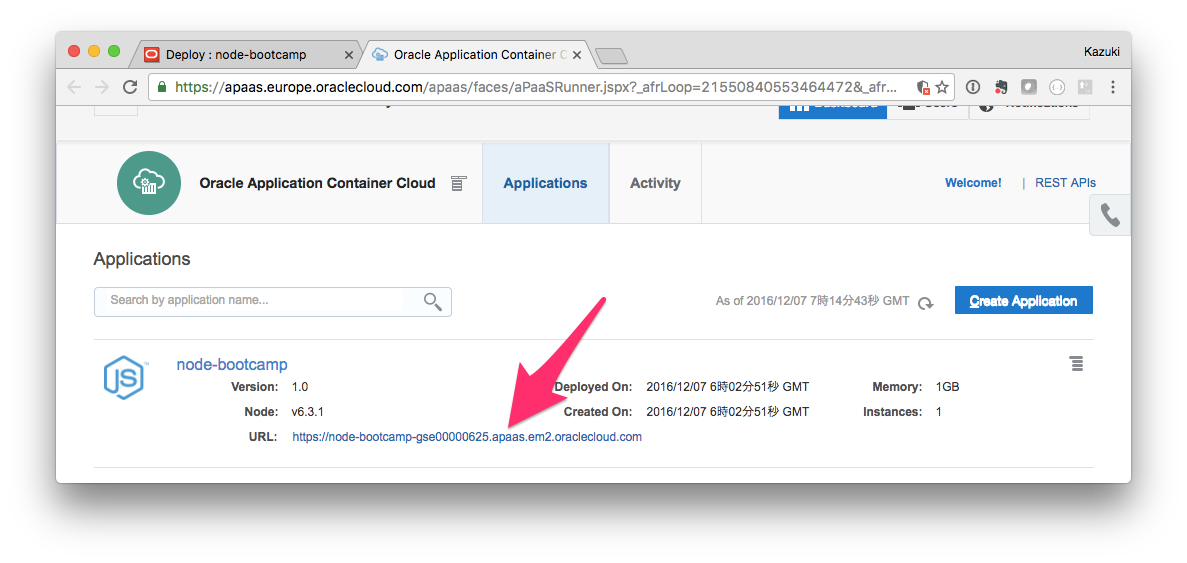Click the search magnifier icon
The height and width of the screenshot is (563, 1187).
(x=433, y=301)
